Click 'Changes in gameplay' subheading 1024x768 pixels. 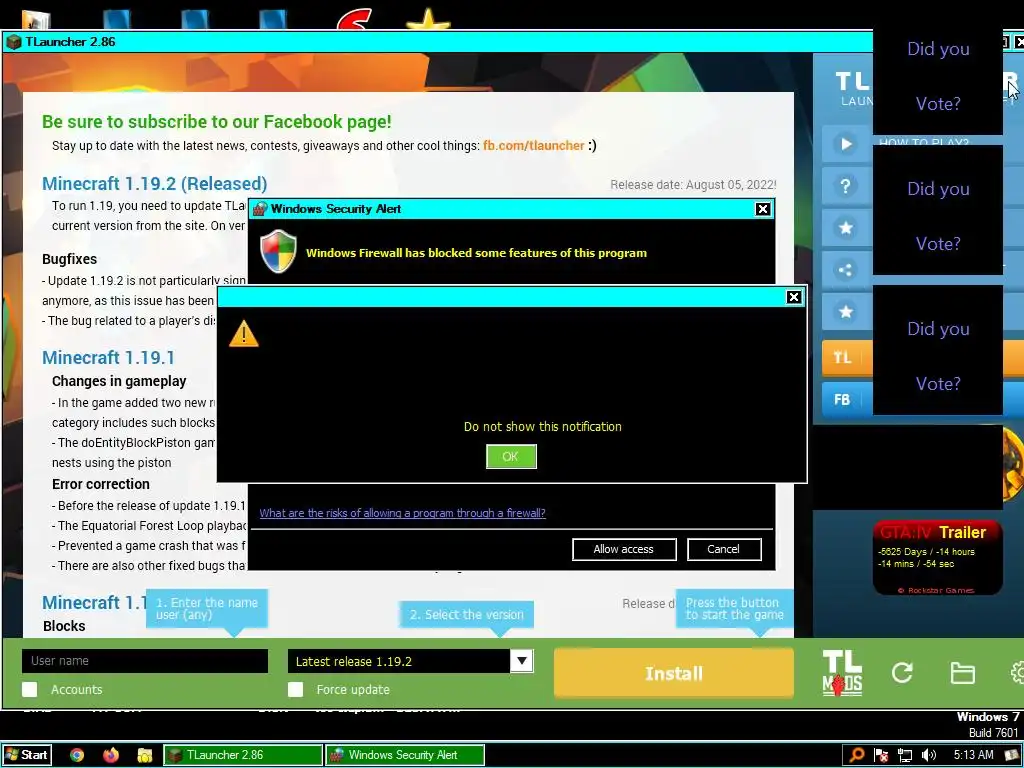pos(119,381)
